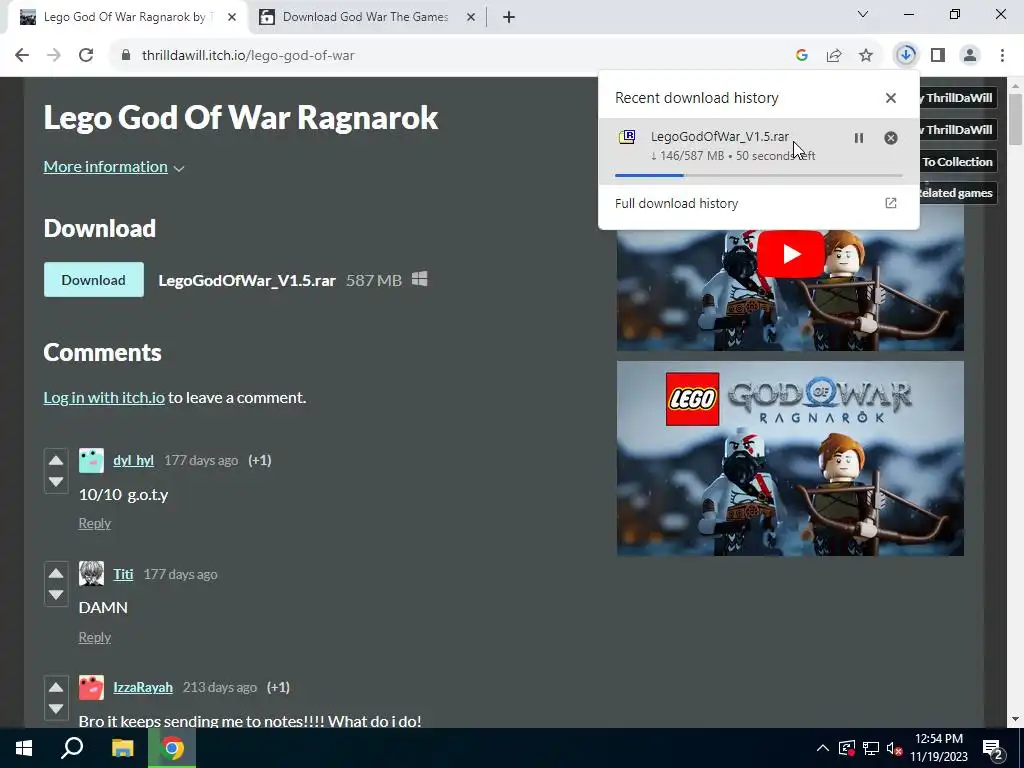Screen dimensions: 1024x768
Task: Open the Lego God of War Ragnarok screenshot
Action: [790, 458]
